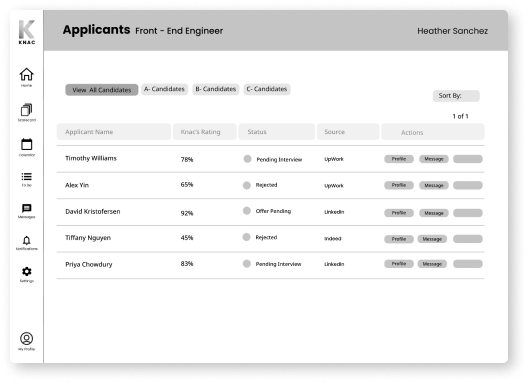Open the Calendar icon in the sidebar
The width and height of the screenshot is (528, 383).
click(x=27, y=145)
